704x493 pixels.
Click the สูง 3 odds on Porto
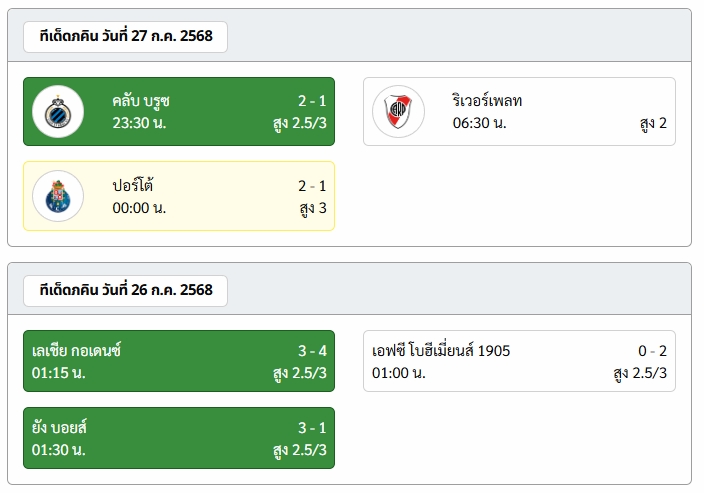point(313,208)
